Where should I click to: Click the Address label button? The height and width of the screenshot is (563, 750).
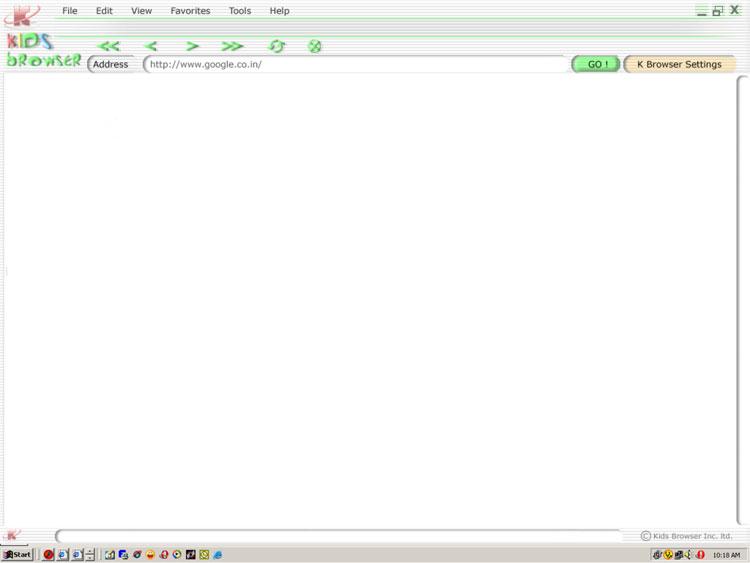click(111, 64)
